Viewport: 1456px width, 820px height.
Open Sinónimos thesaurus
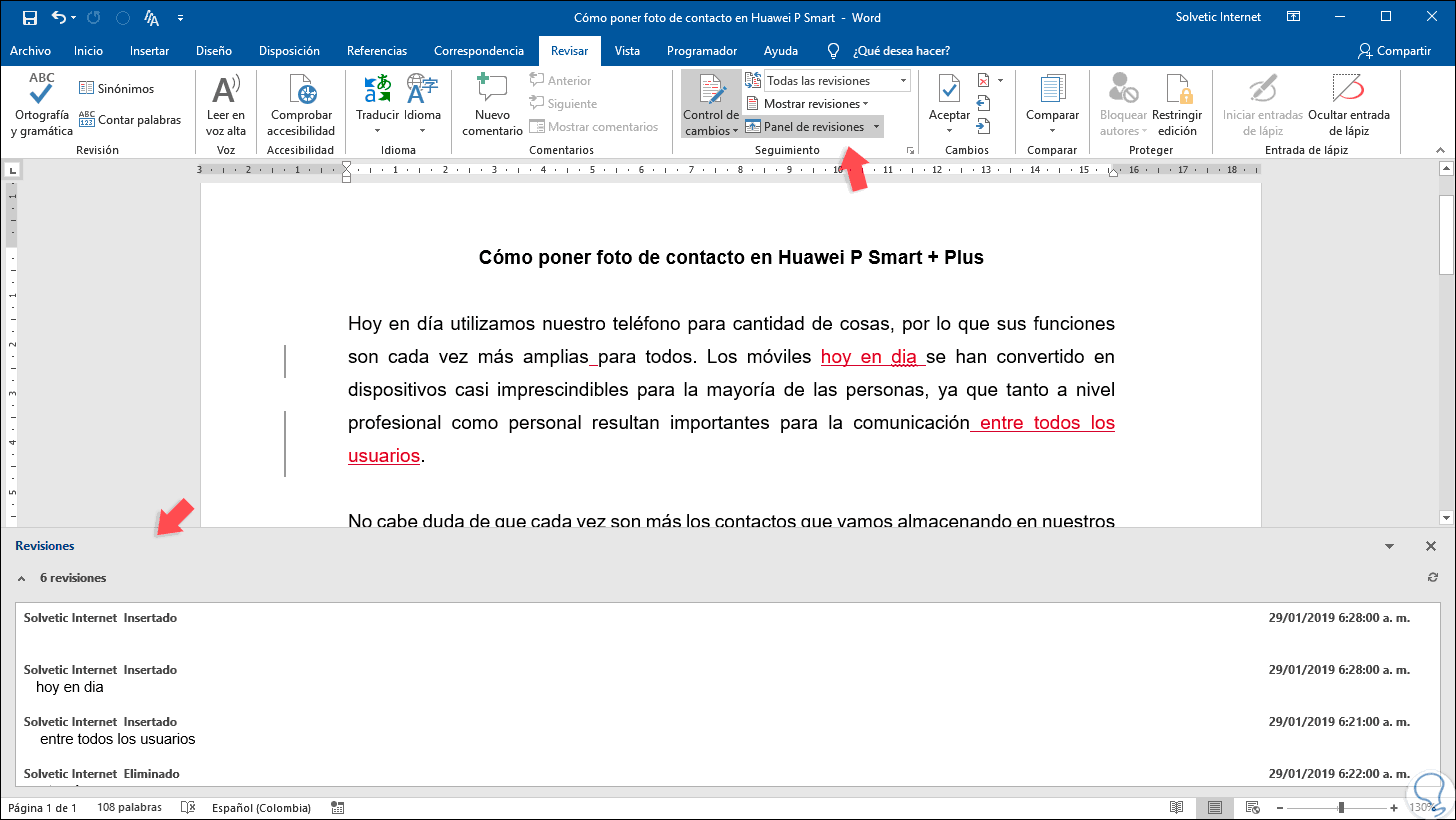point(117,88)
